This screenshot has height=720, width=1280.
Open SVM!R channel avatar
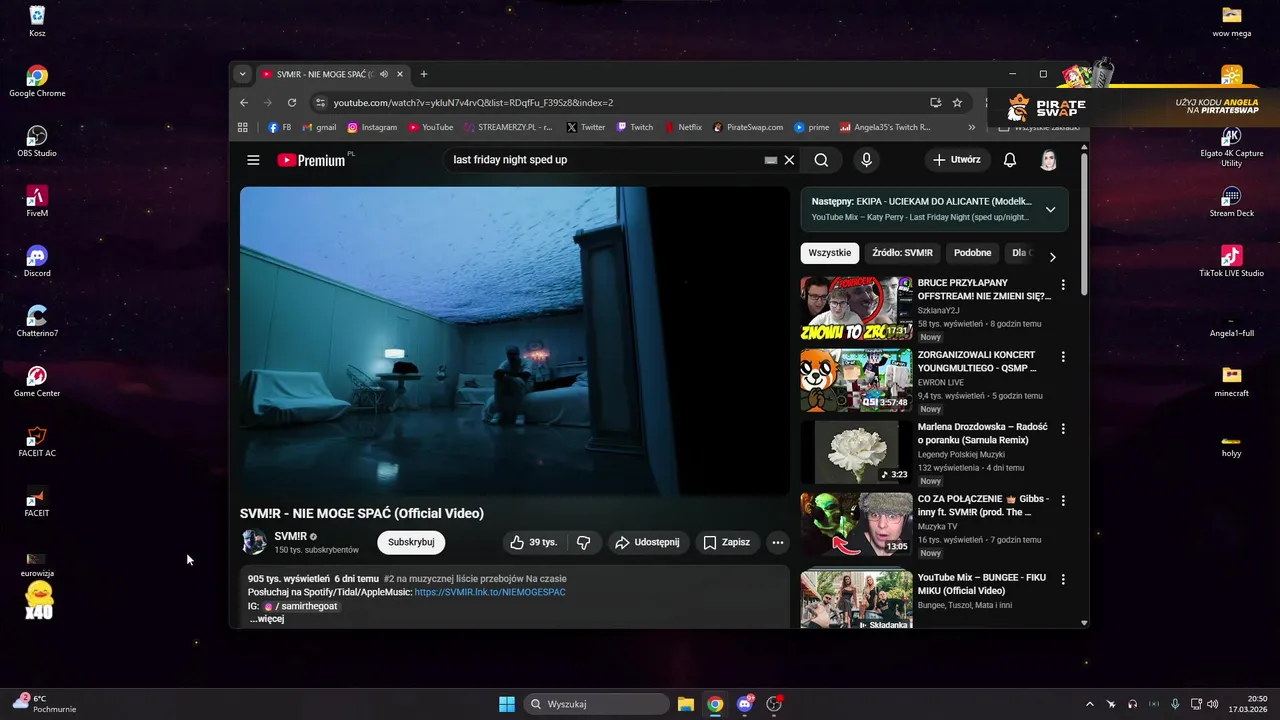click(x=254, y=542)
